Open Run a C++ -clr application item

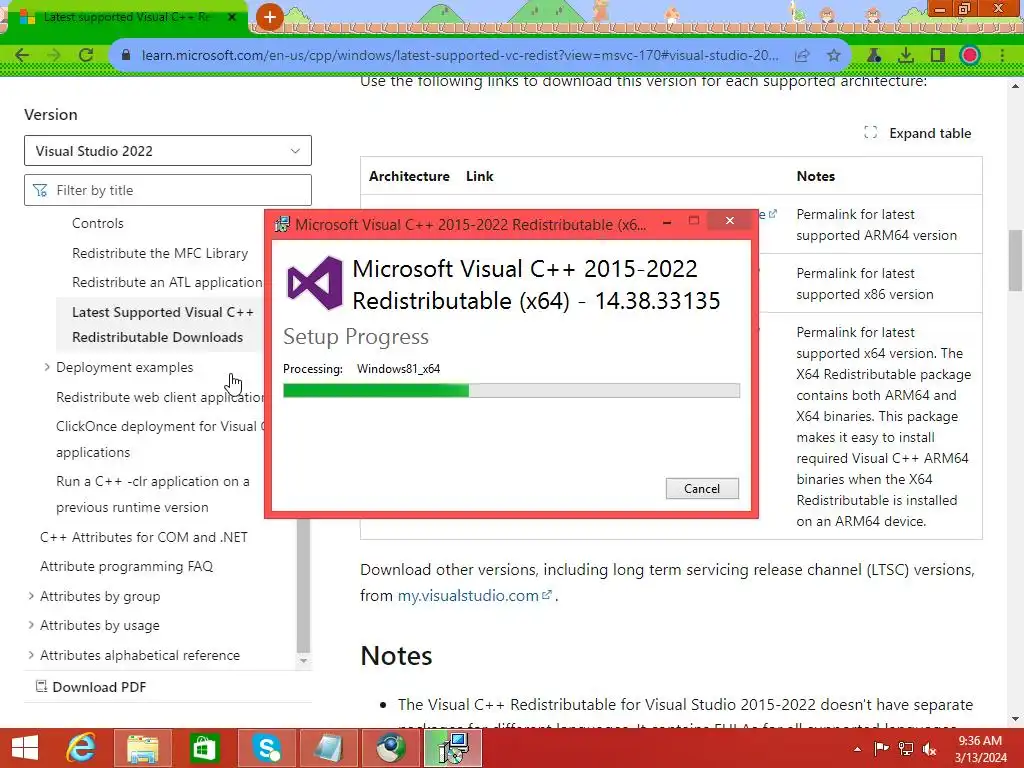(x=153, y=494)
